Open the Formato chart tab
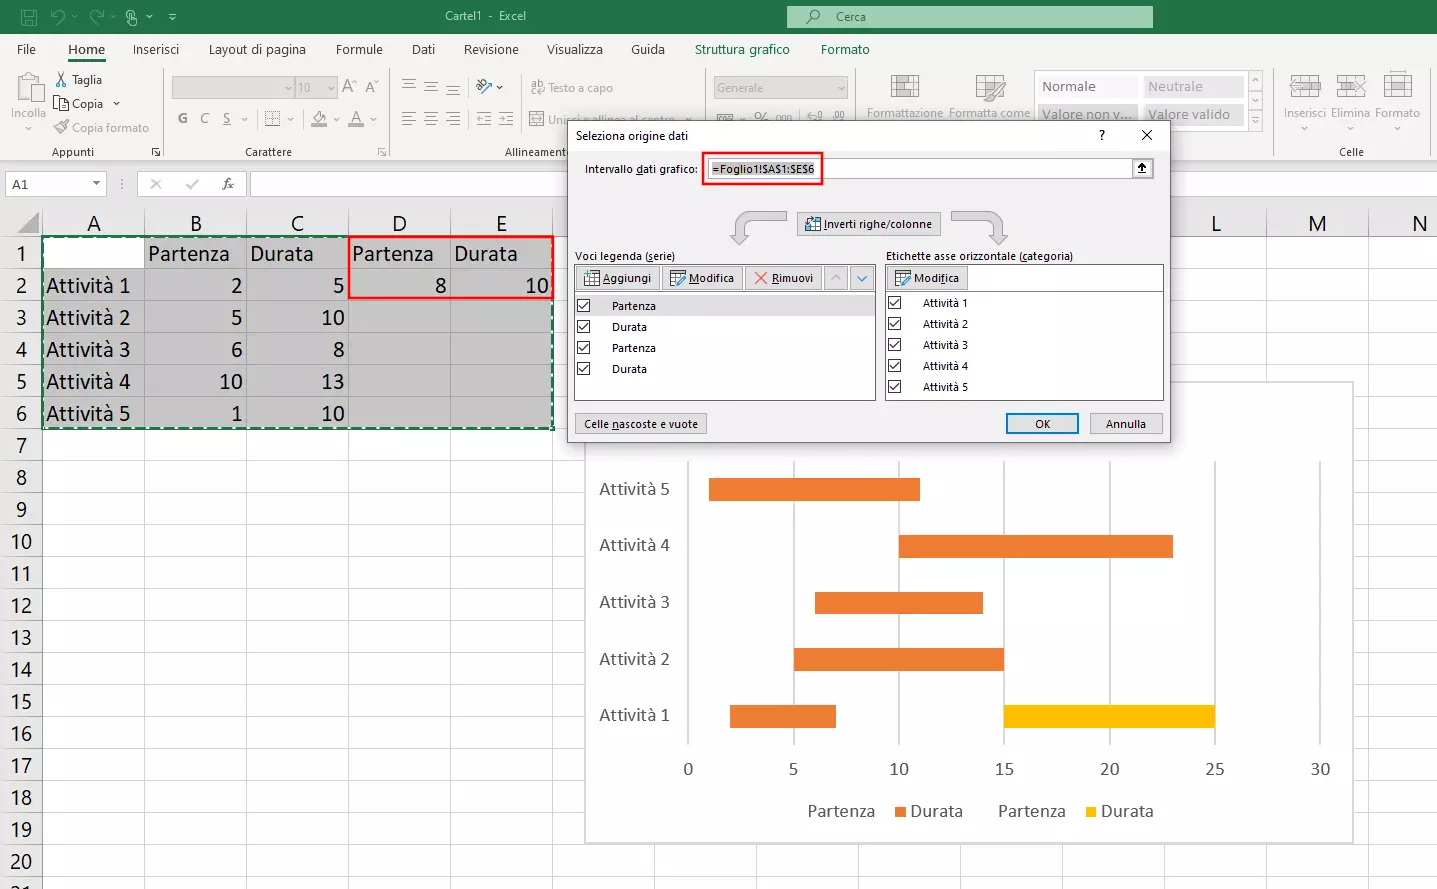The height and width of the screenshot is (889, 1437). coord(845,49)
